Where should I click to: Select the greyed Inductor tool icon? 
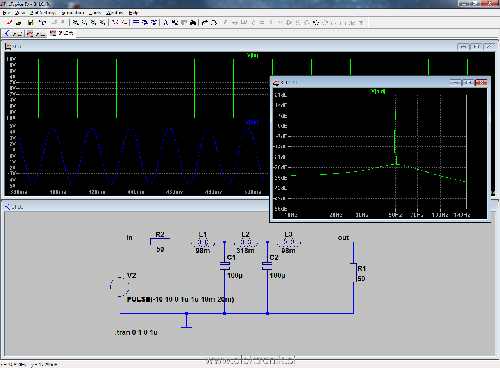click(x=271, y=23)
